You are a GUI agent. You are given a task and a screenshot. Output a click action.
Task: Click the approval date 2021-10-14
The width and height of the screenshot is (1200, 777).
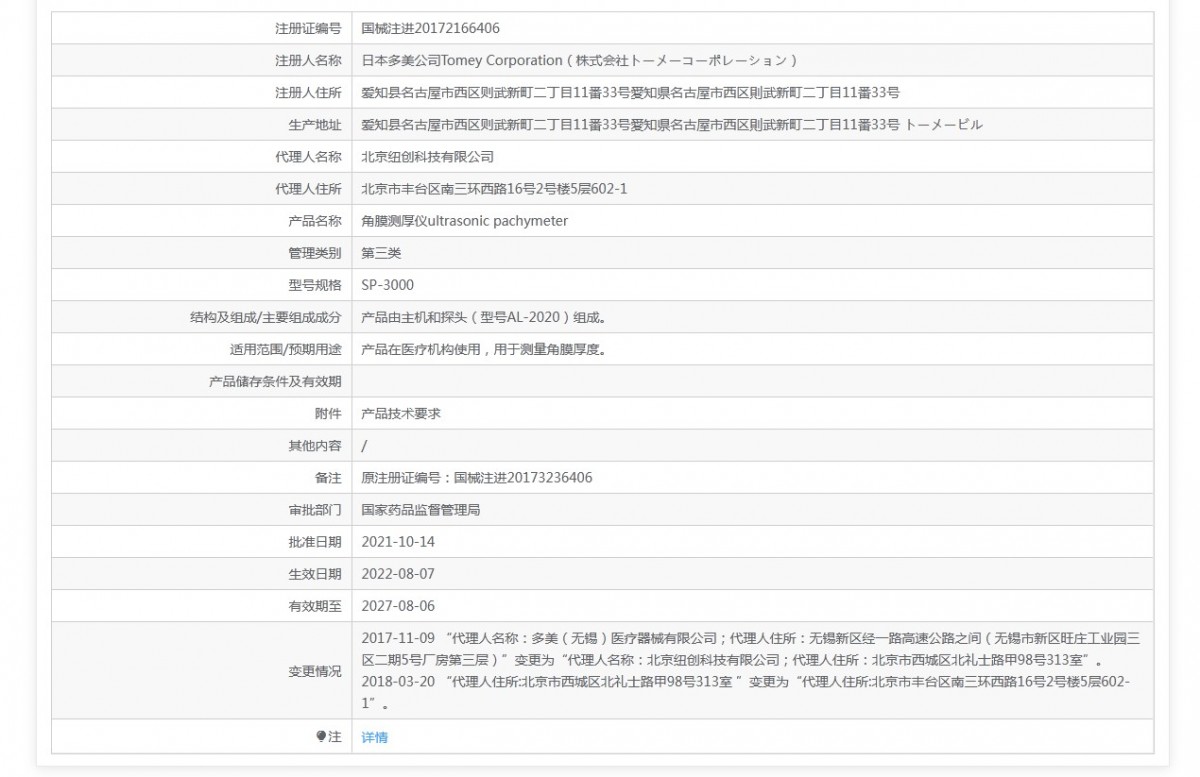coord(398,542)
